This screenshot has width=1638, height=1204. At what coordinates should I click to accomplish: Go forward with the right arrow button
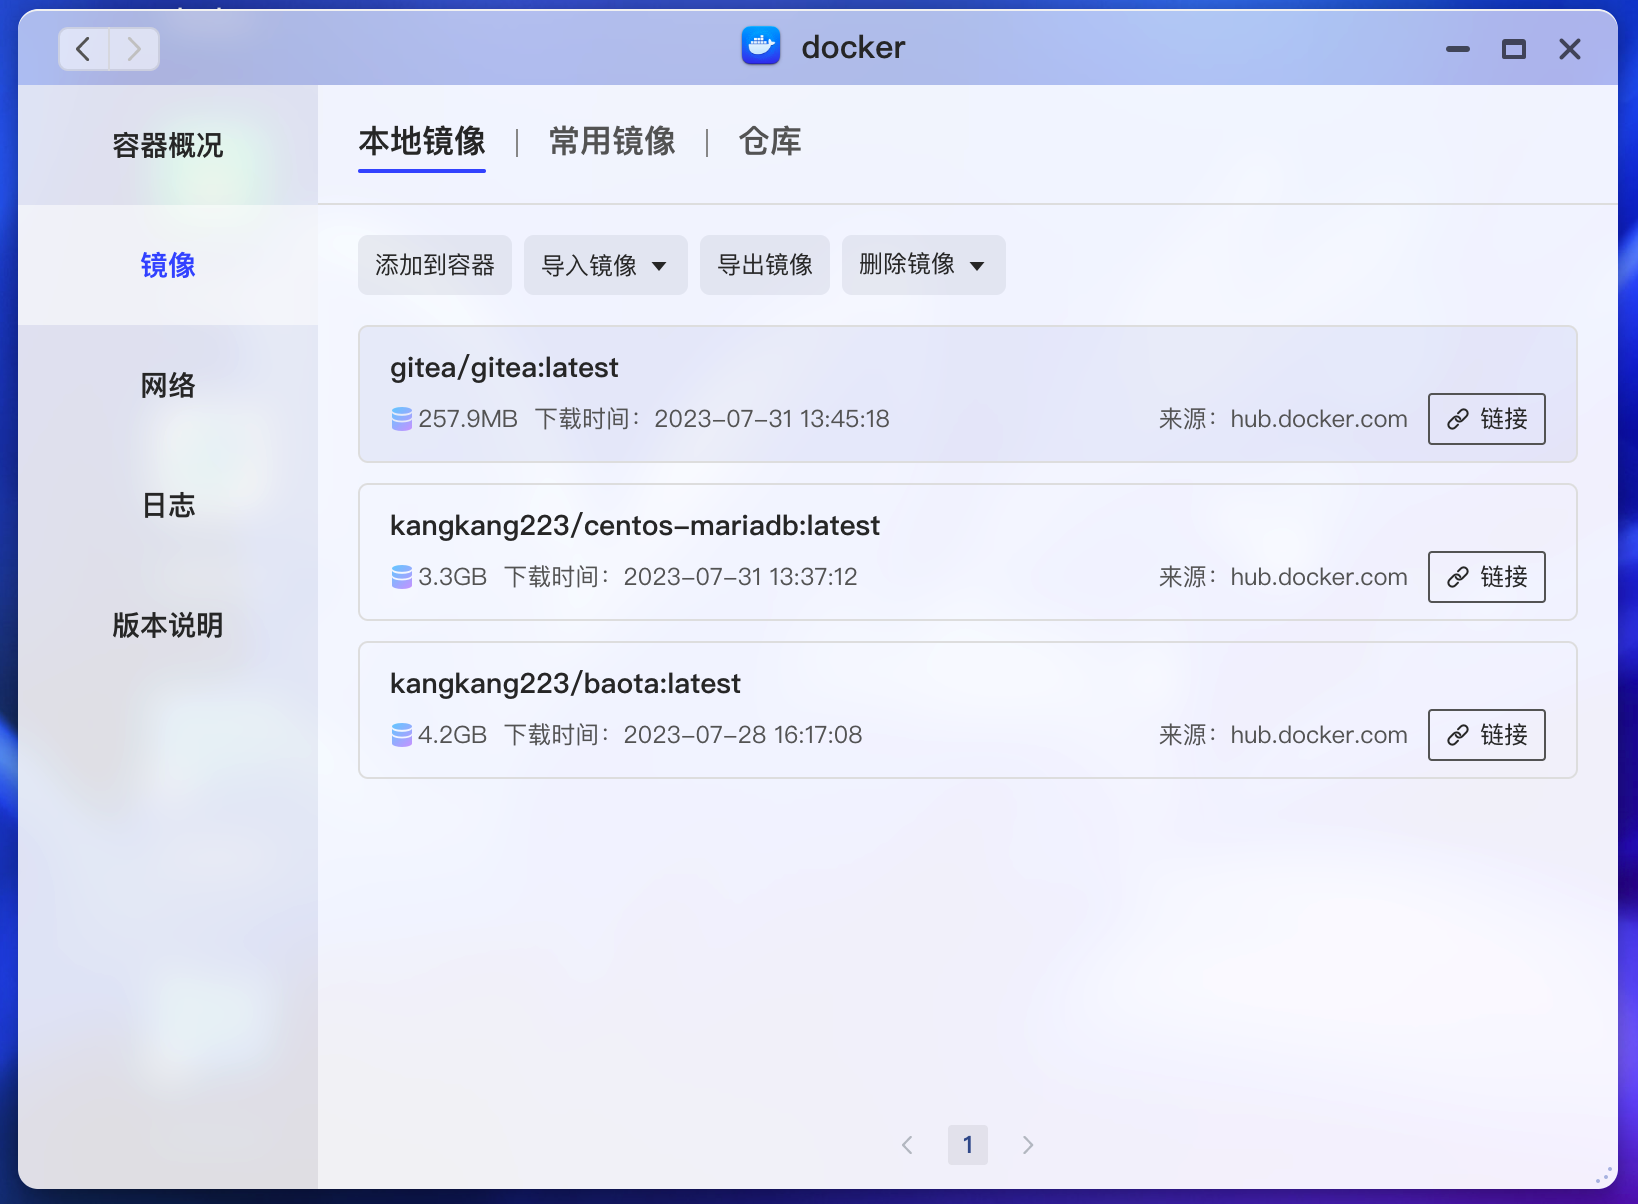click(x=134, y=49)
